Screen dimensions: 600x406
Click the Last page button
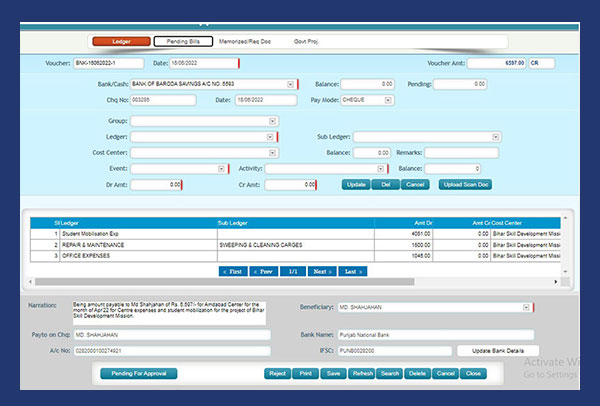[x=352, y=271]
